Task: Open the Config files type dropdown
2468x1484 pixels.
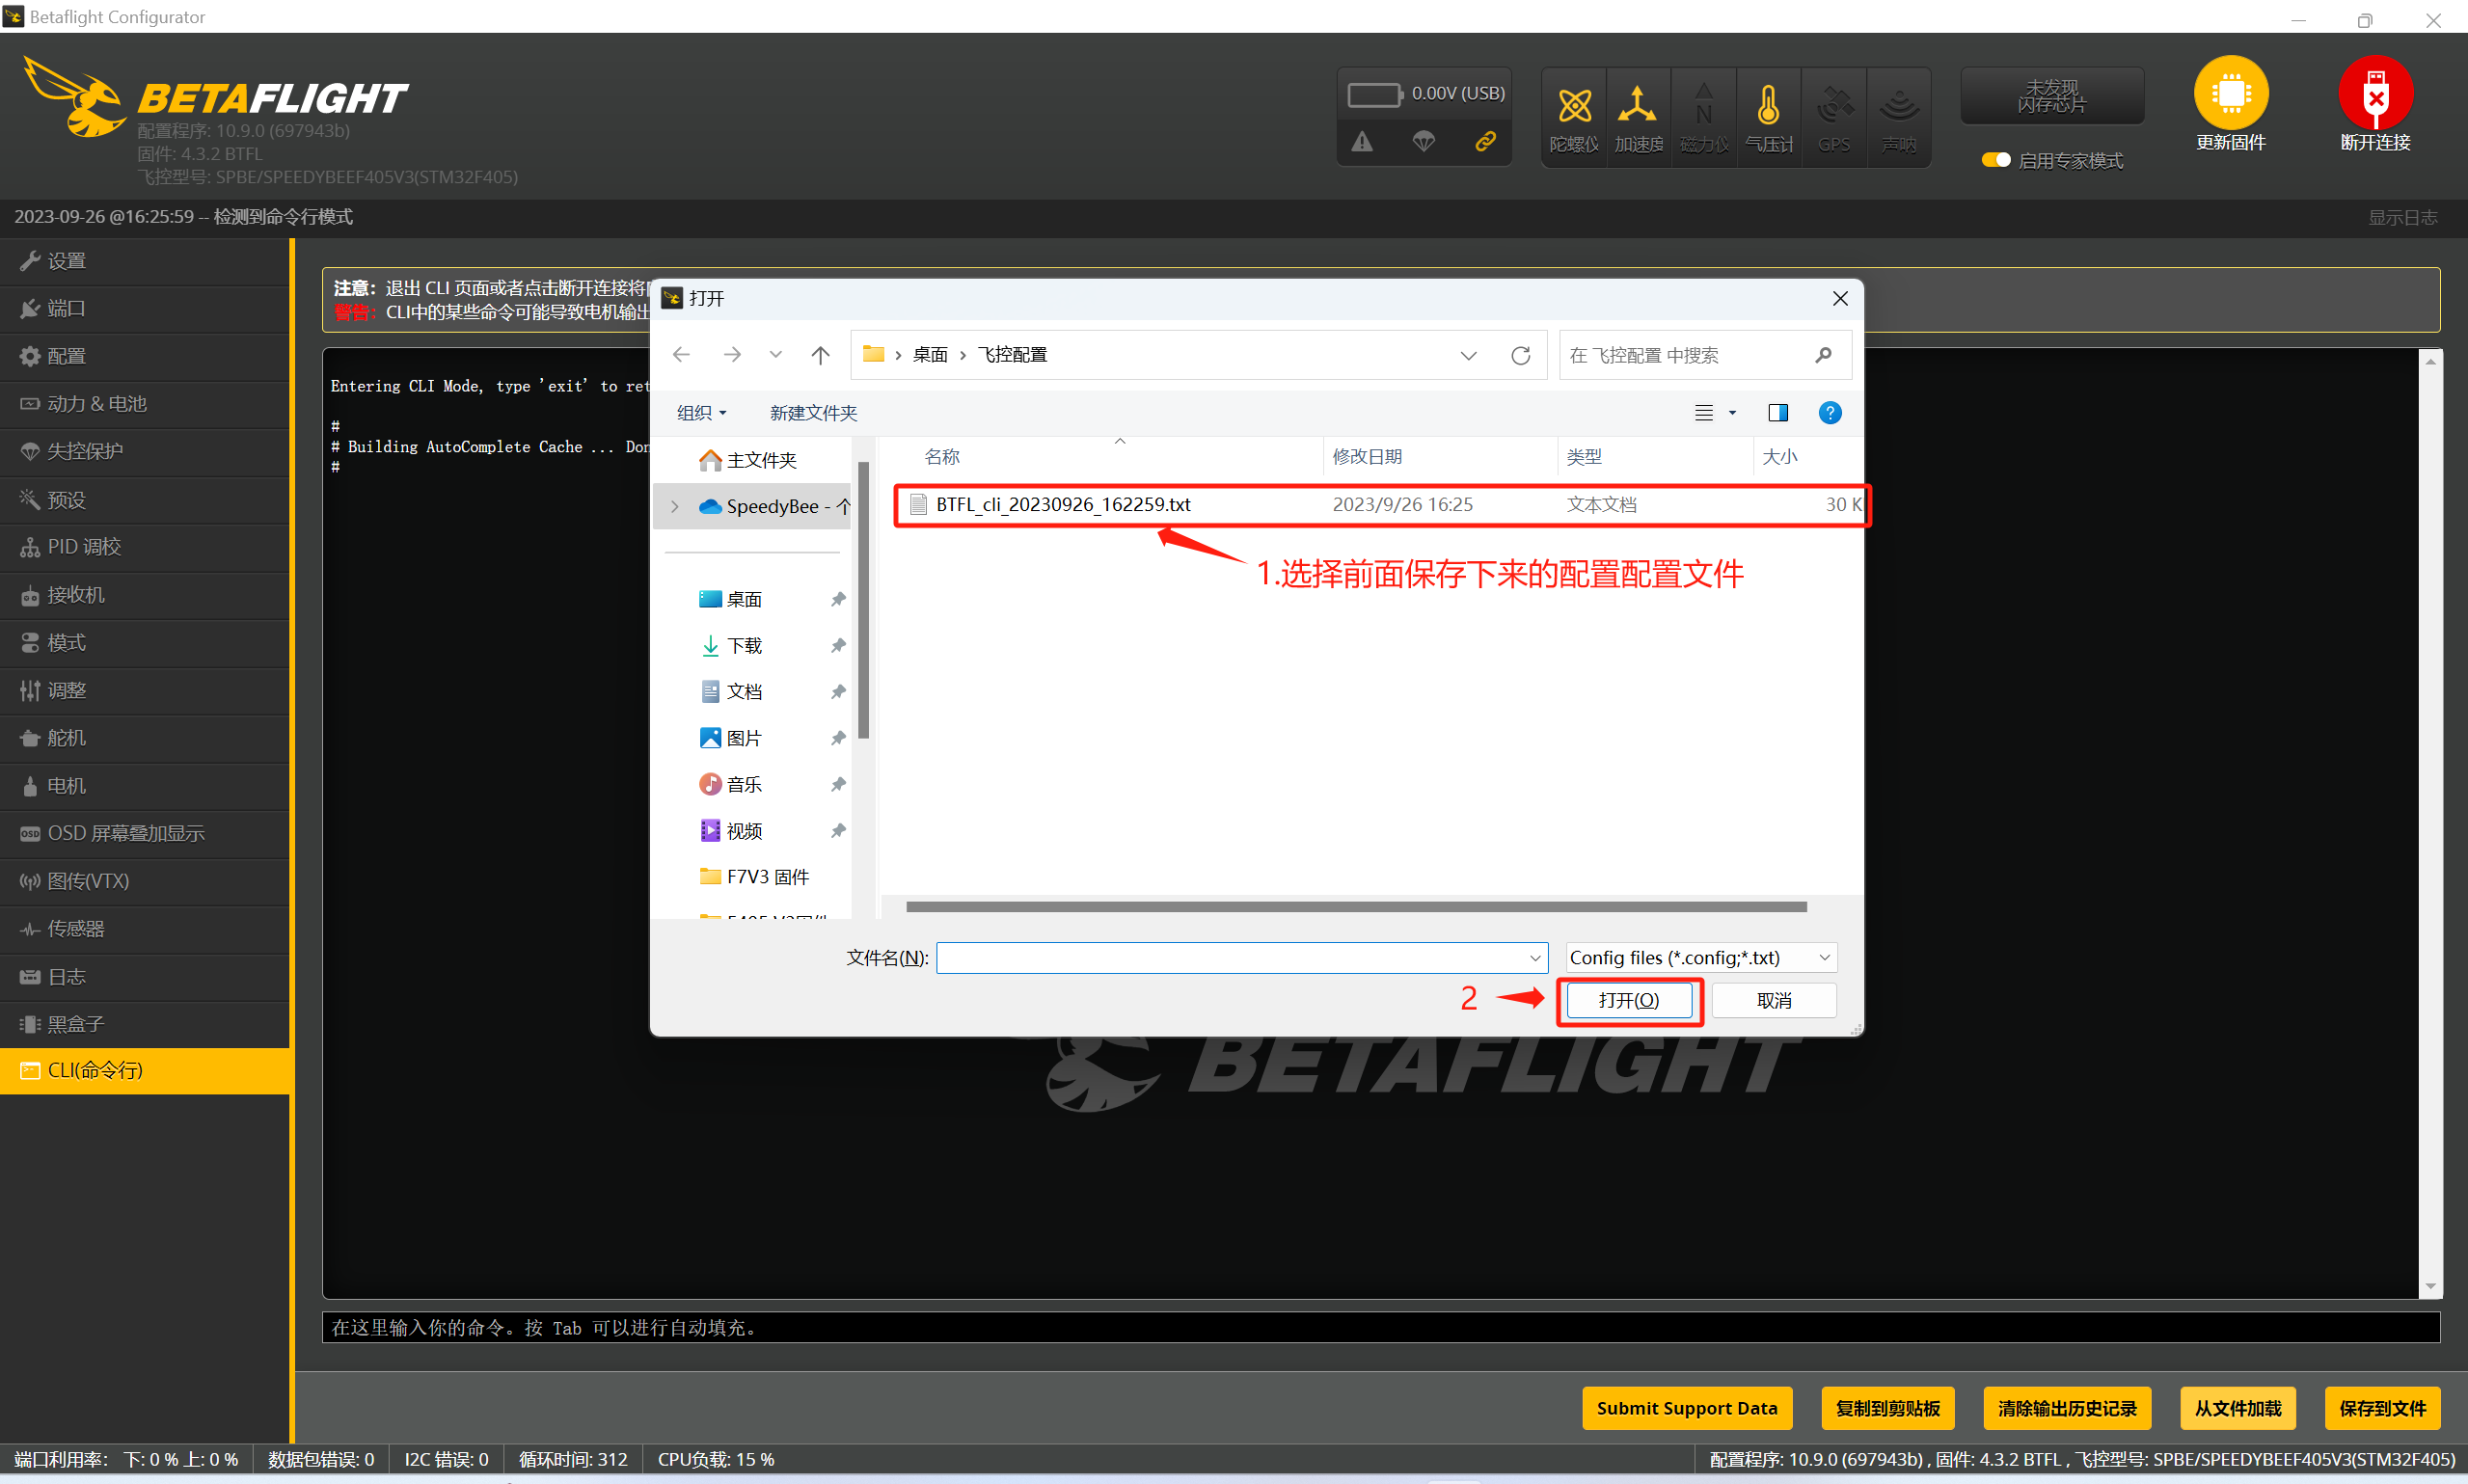Action: 1700,957
